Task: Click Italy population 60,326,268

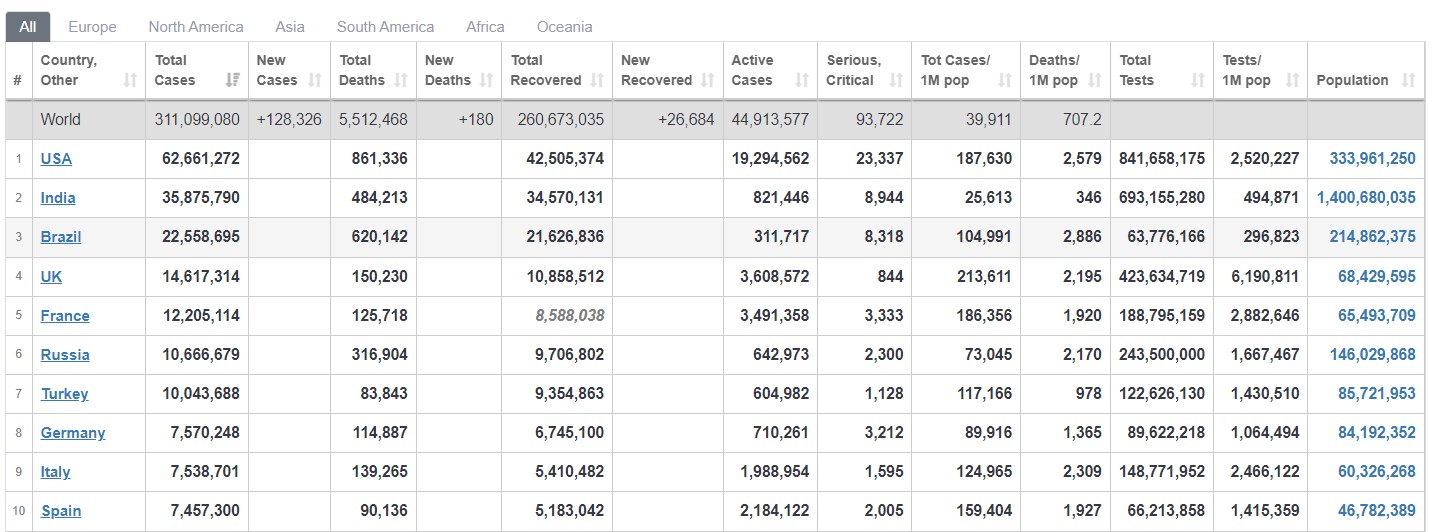Action: (1377, 471)
